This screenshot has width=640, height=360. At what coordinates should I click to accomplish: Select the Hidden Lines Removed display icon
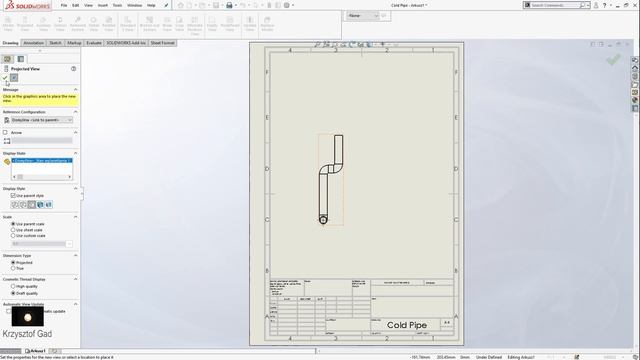pos(31,204)
